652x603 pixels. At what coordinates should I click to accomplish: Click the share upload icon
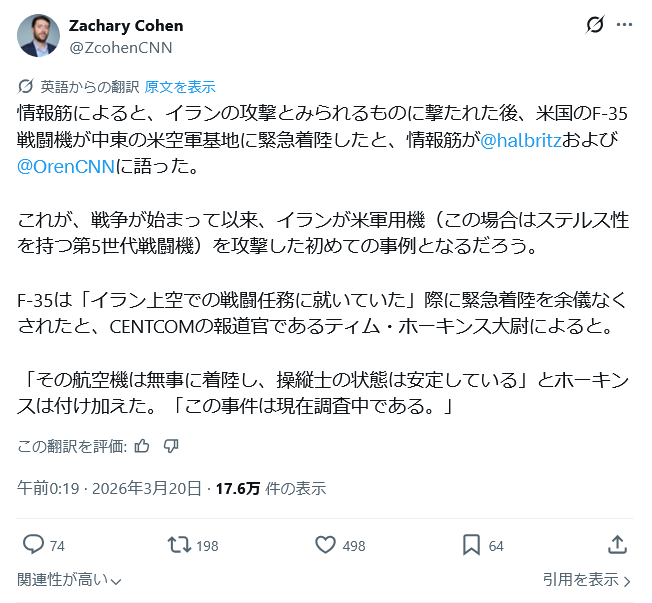pos(617,544)
